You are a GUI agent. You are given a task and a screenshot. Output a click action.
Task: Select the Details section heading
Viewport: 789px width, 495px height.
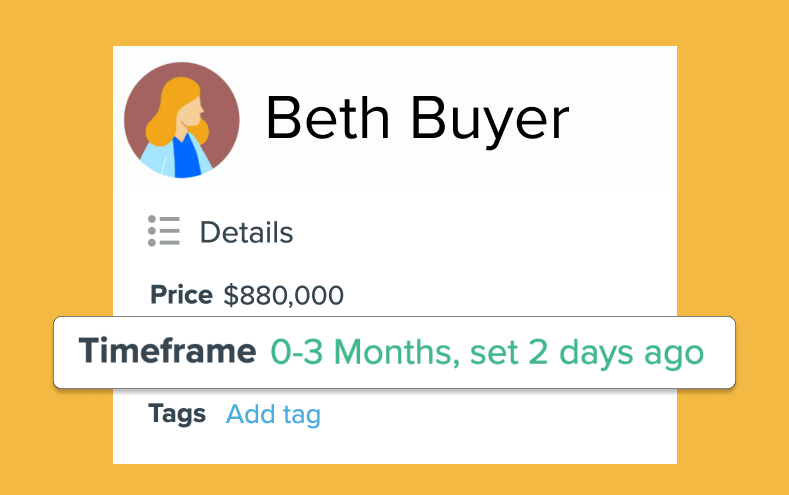click(246, 233)
